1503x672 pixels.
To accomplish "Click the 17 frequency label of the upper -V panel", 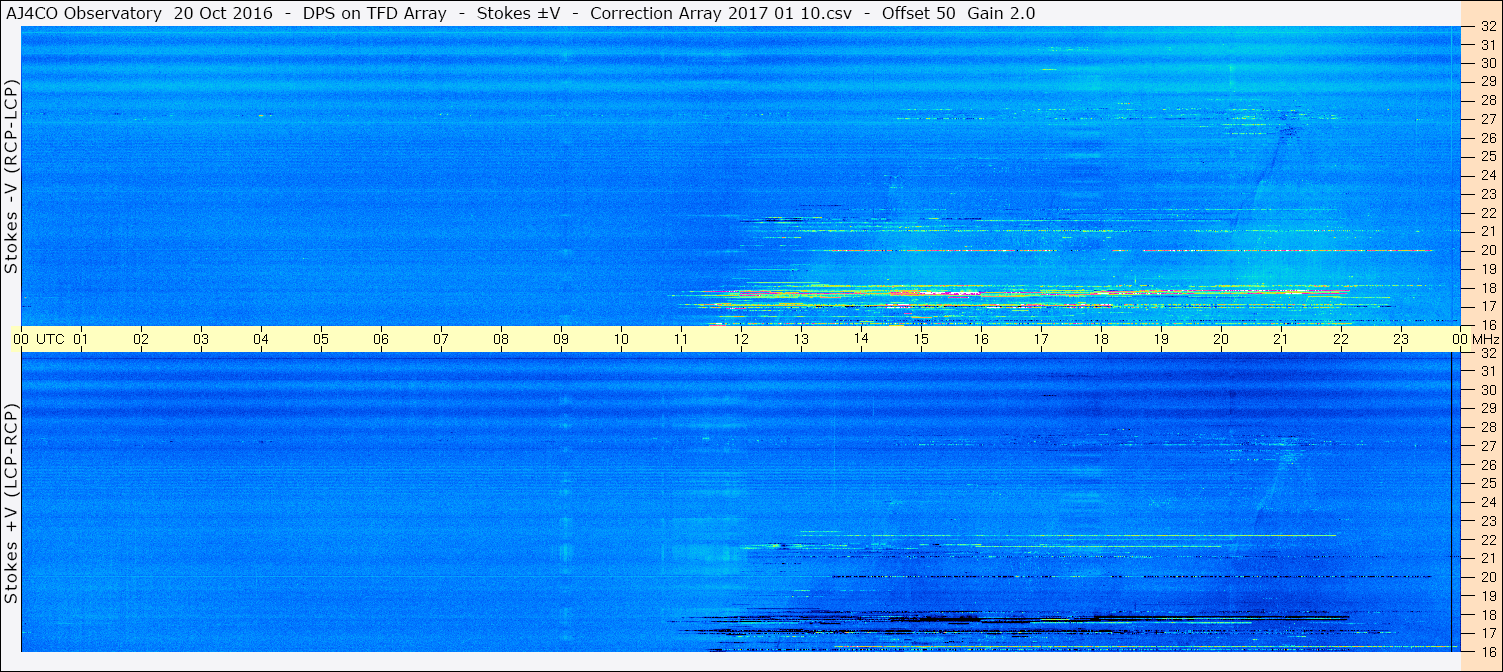I will pyautogui.click(x=1488, y=306).
